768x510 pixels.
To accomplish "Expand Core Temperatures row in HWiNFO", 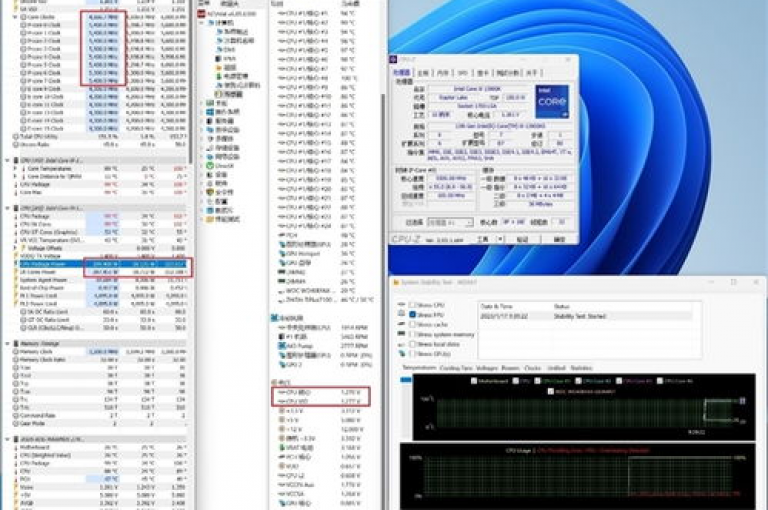I will [15, 169].
